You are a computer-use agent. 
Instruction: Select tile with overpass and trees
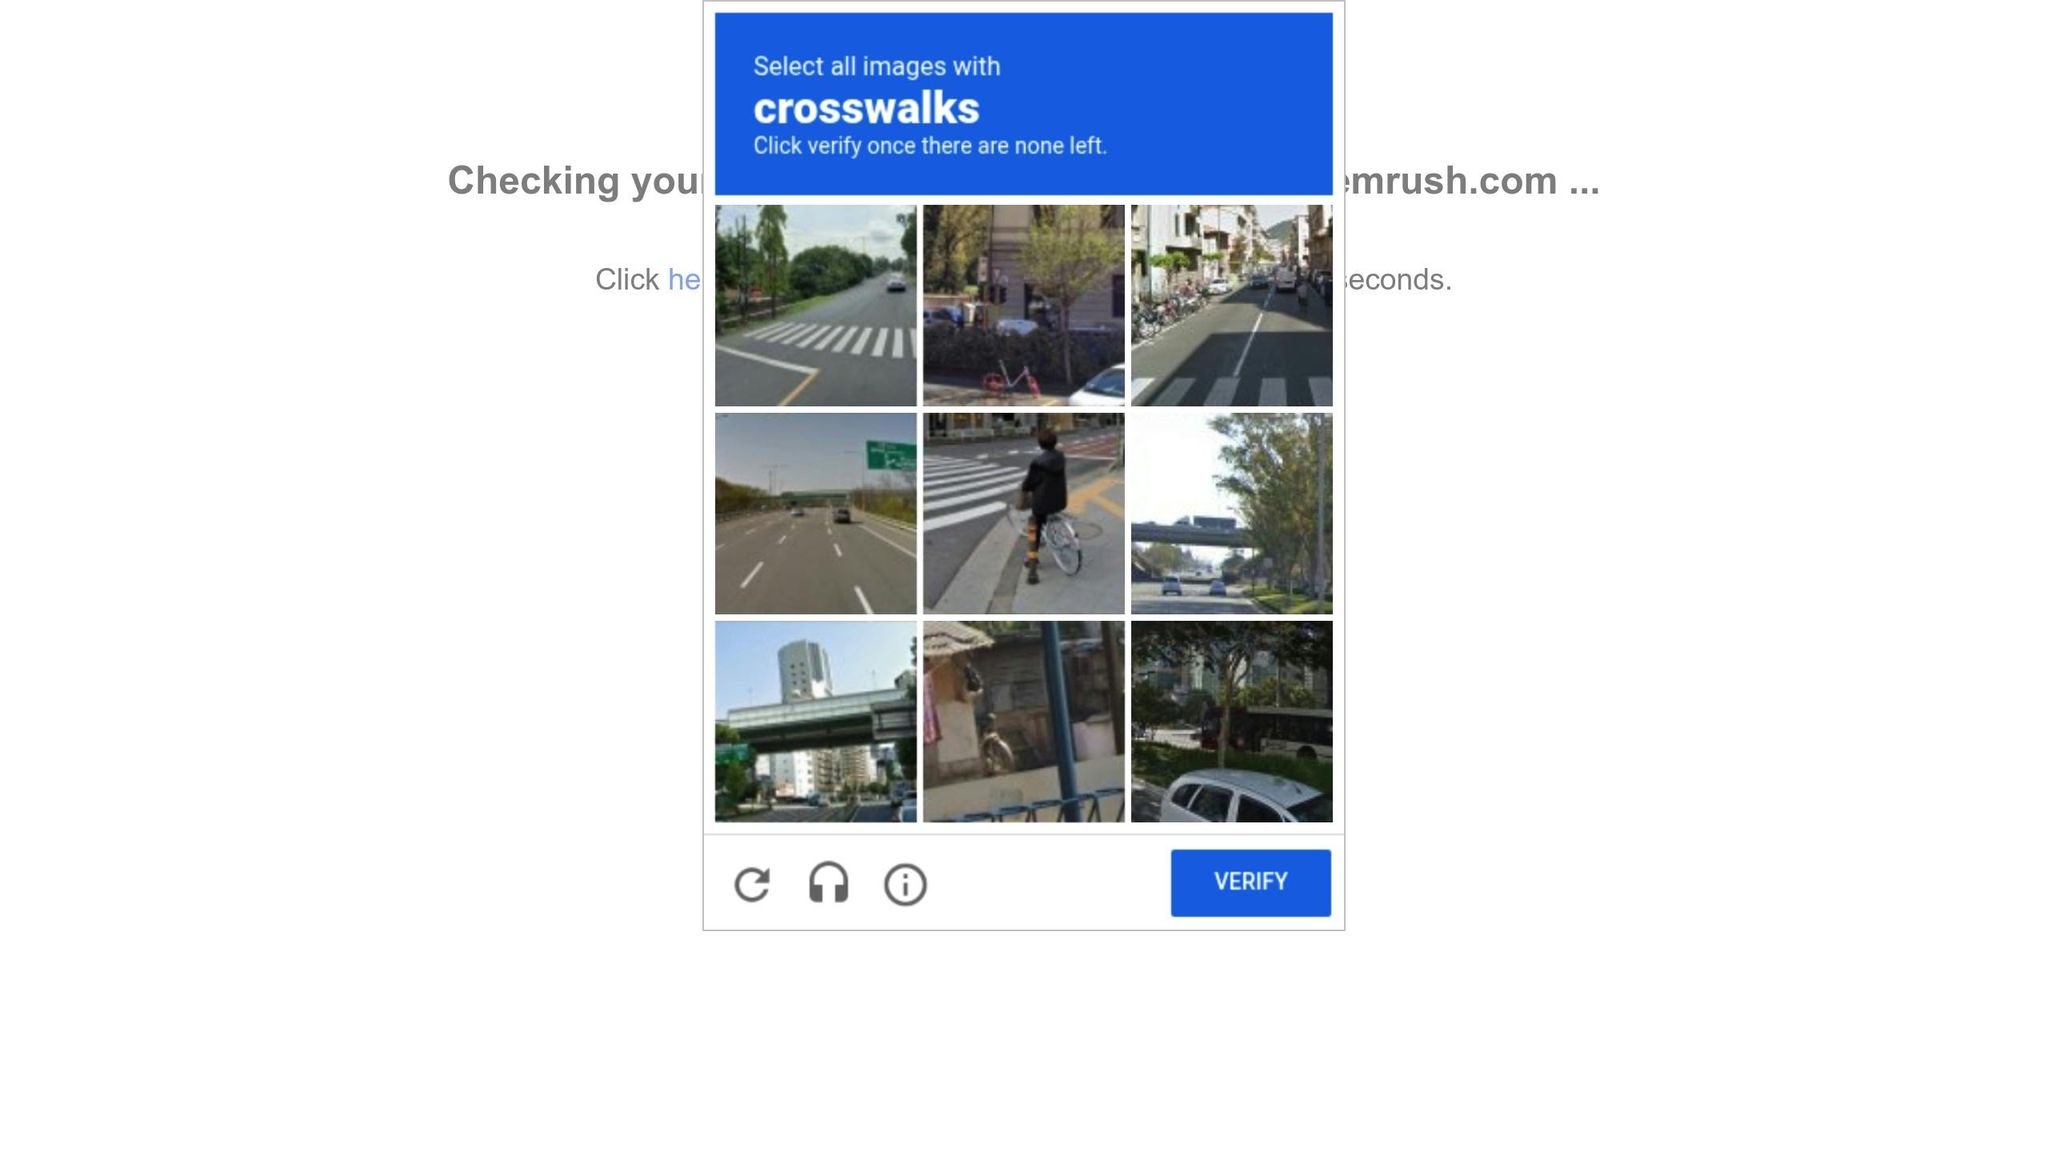click(1231, 513)
